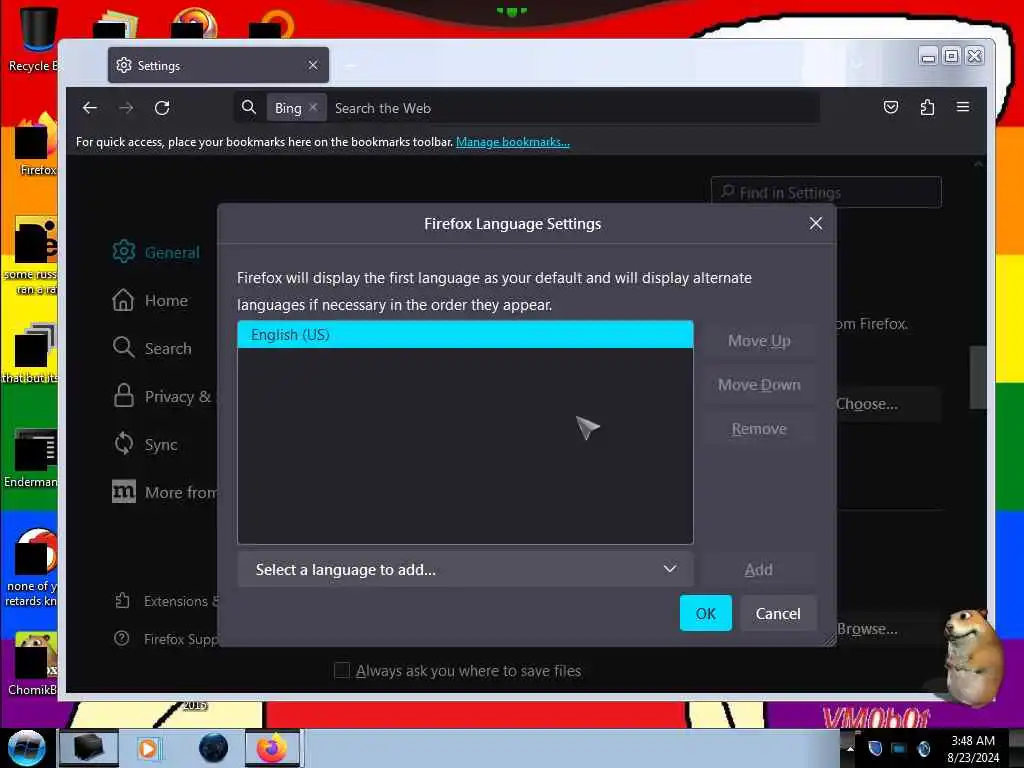The image size is (1024, 768).
Task: Click the network icon in system tray
Action: point(899,748)
